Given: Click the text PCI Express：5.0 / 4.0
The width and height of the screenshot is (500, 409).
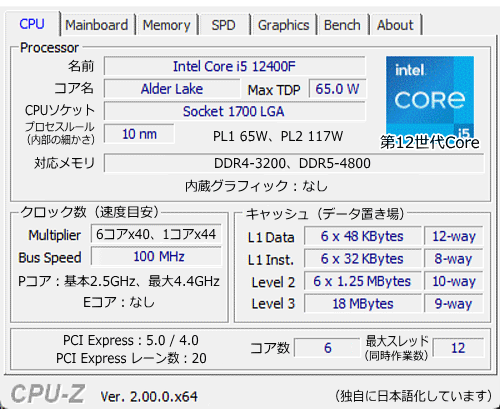Looking at the screenshot, I should pyautogui.click(x=131, y=340).
